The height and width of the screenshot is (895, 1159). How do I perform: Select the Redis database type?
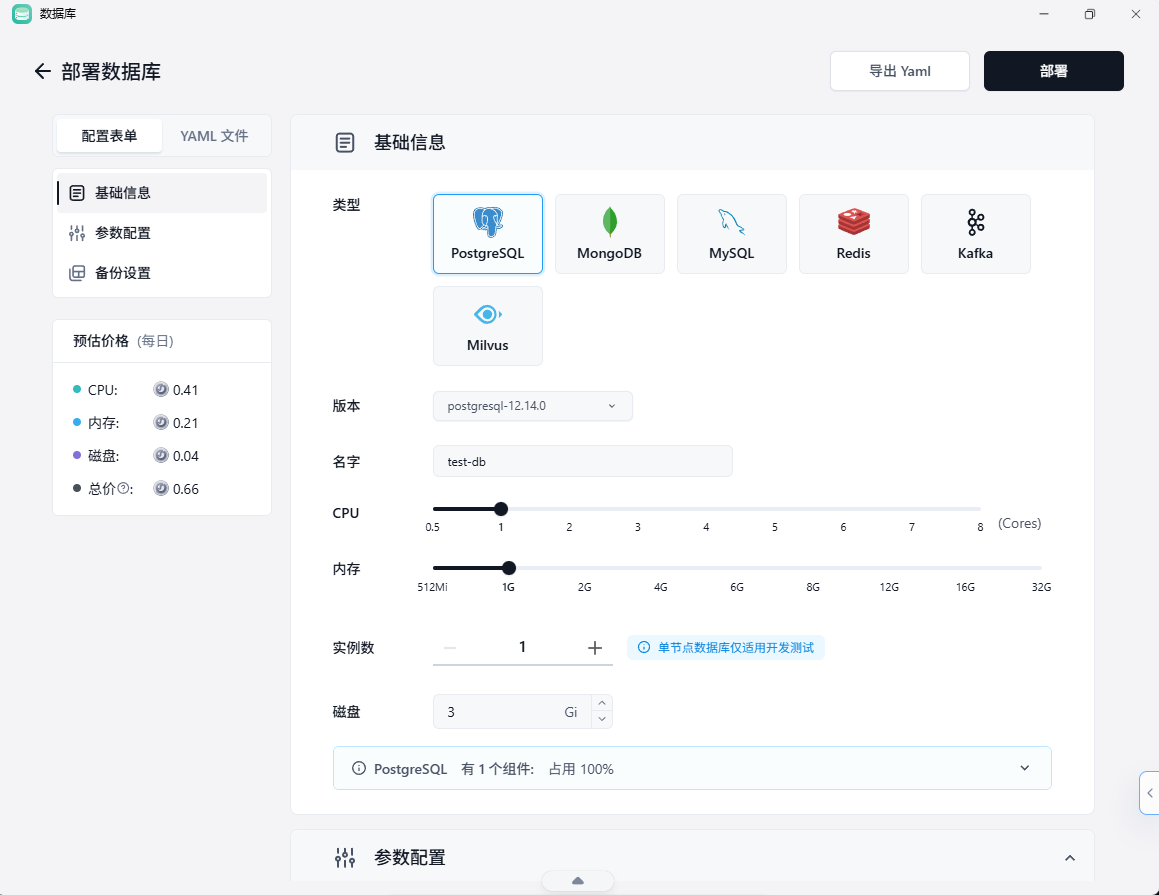(854, 234)
